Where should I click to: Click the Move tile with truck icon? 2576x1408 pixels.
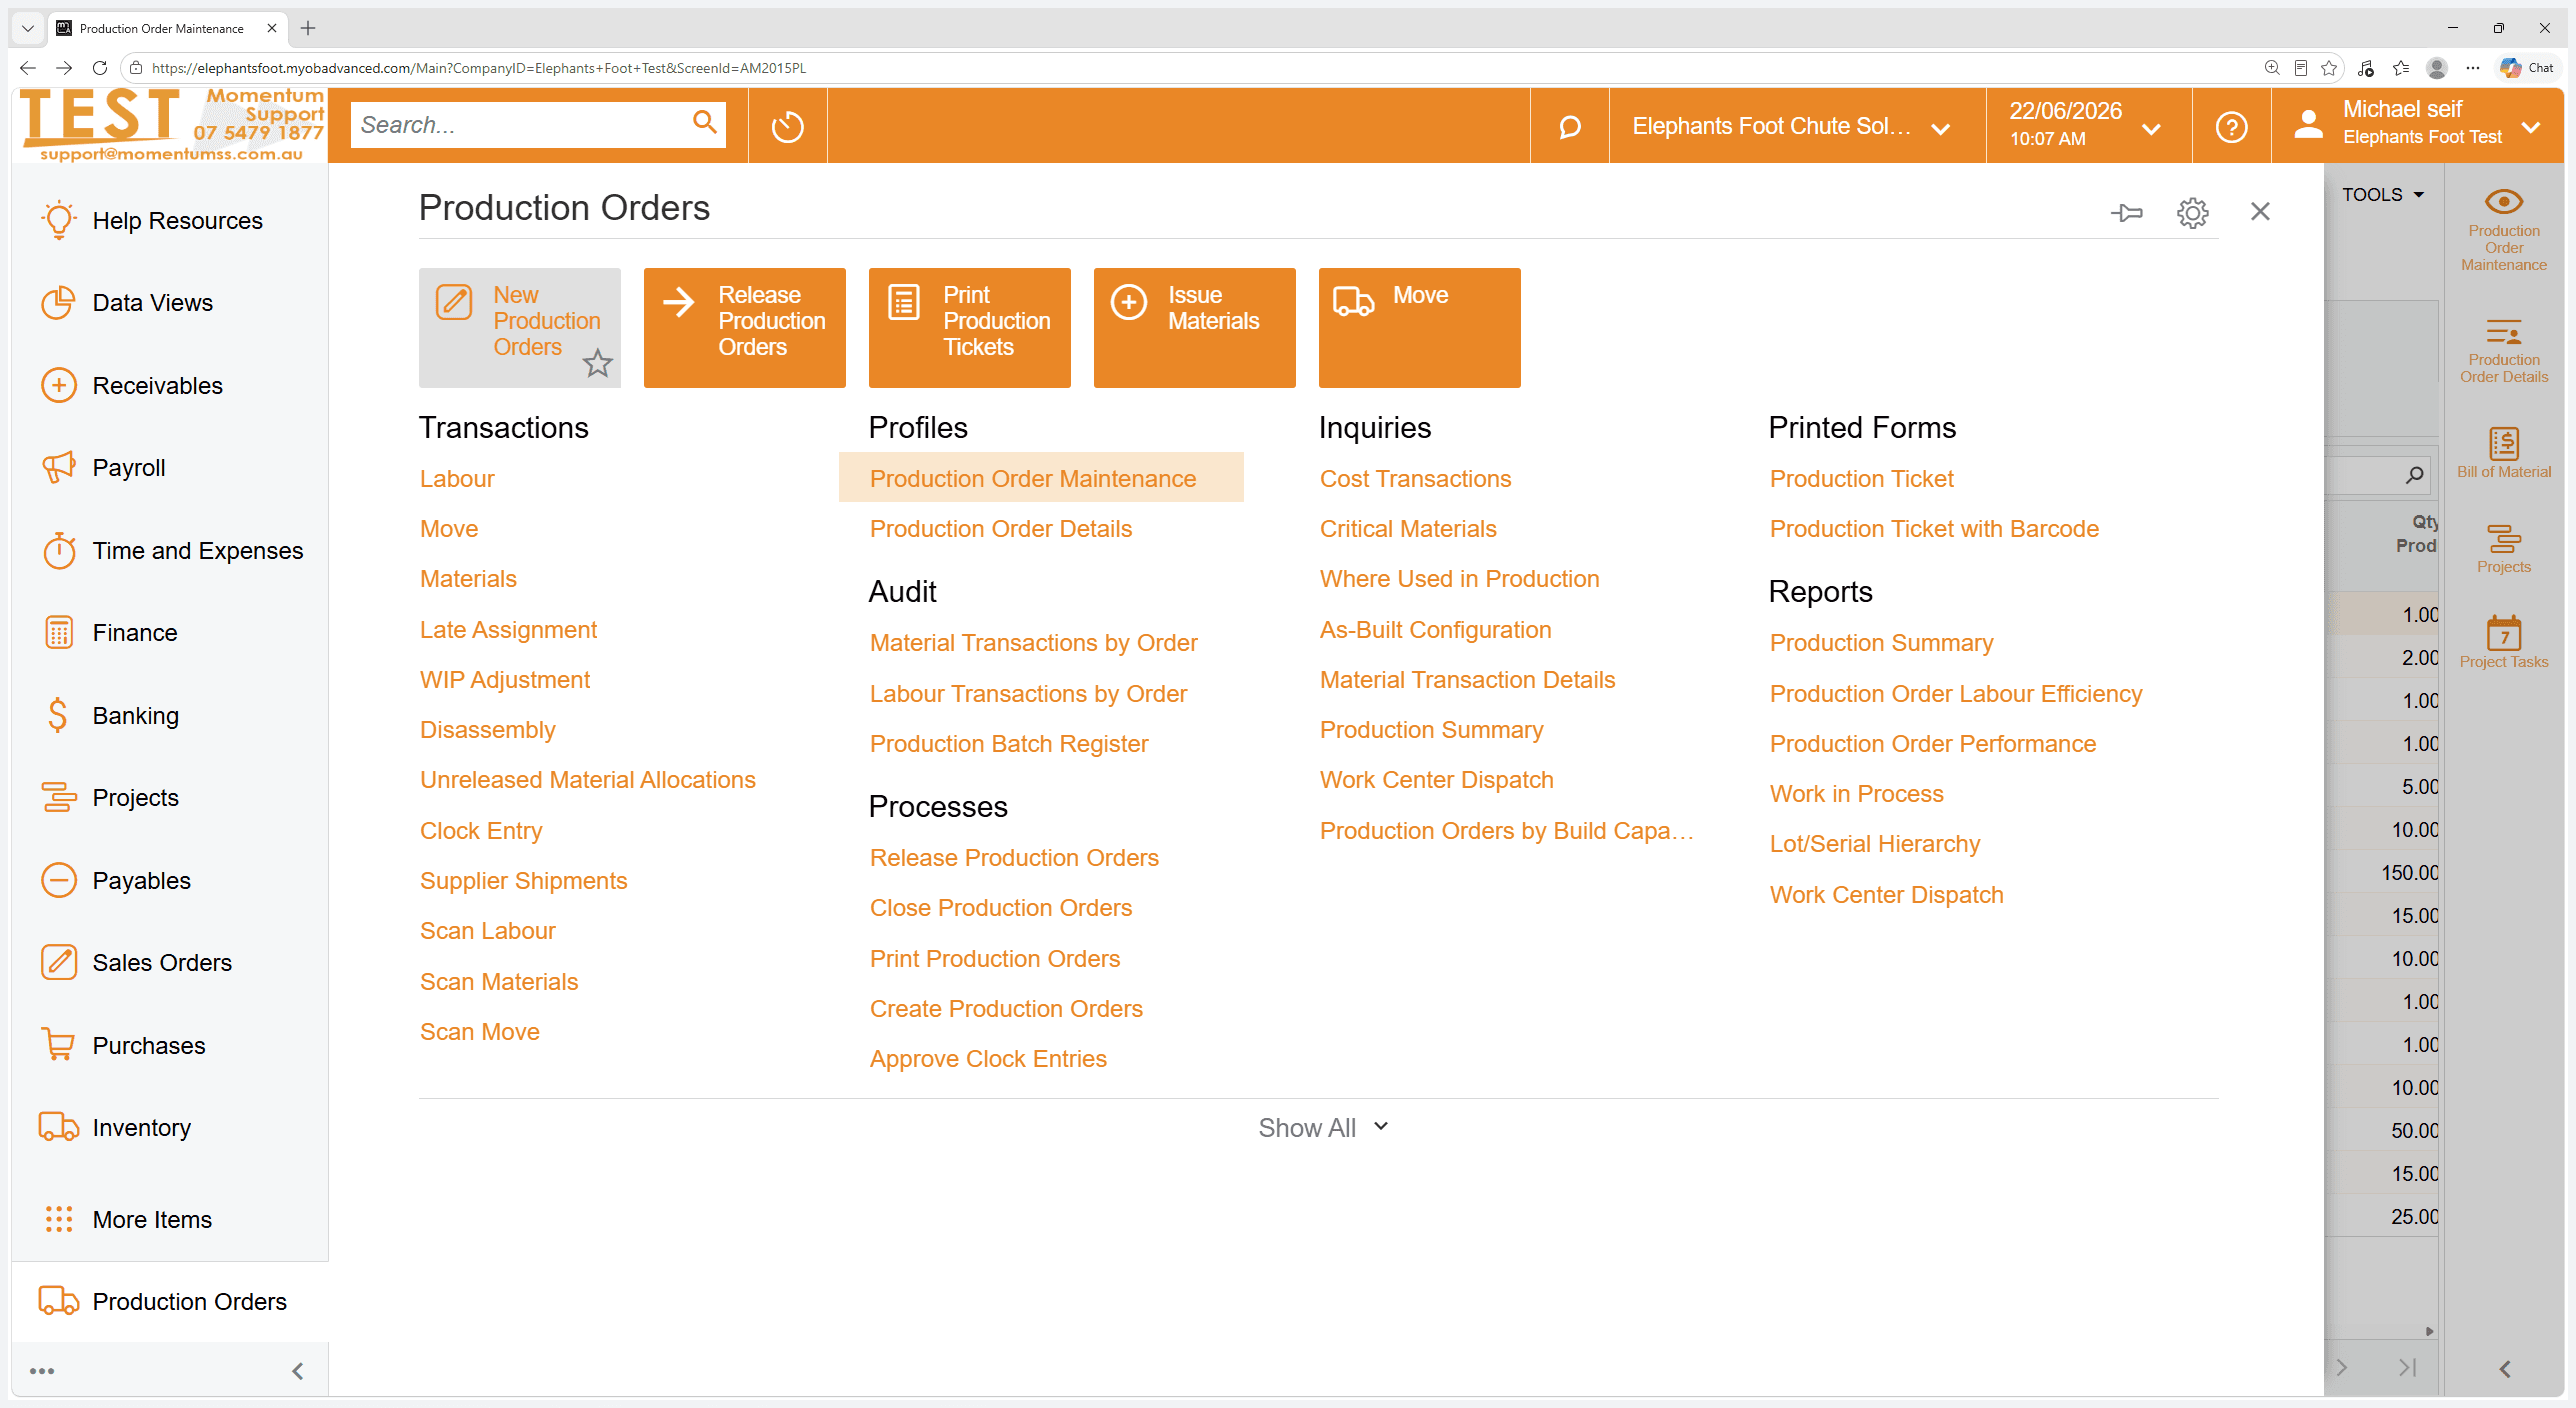pyautogui.click(x=1420, y=328)
